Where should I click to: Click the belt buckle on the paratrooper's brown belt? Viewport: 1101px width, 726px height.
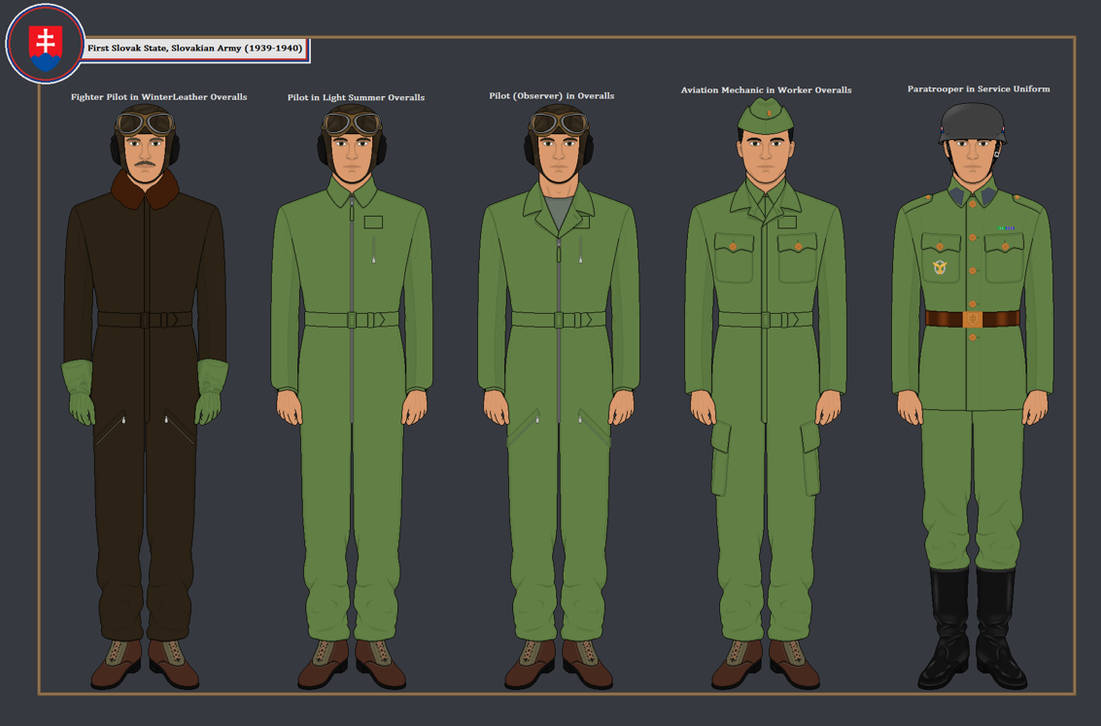pyautogui.click(x=973, y=319)
